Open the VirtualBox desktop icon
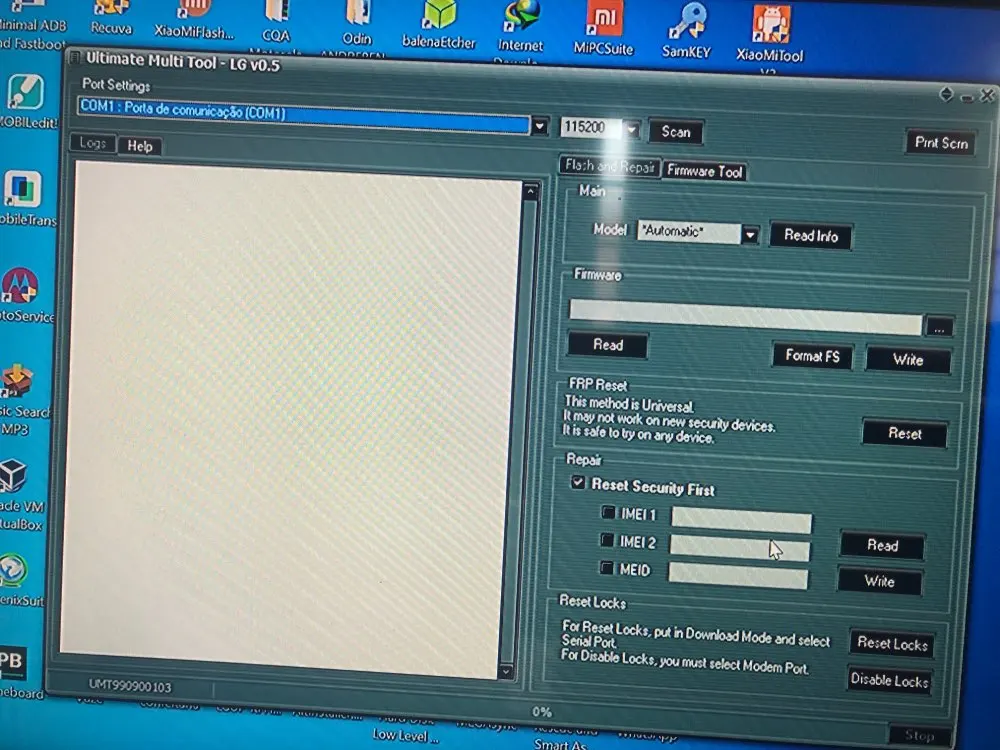Screen dimensions: 1000x750 tap(18, 496)
